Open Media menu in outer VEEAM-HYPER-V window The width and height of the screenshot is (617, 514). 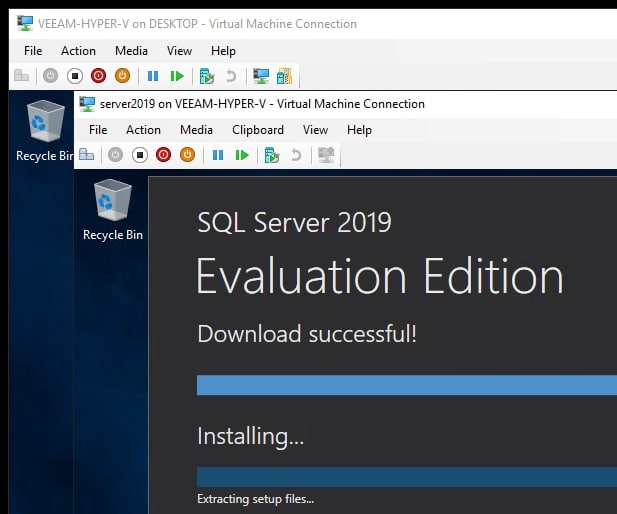tap(131, 51)
